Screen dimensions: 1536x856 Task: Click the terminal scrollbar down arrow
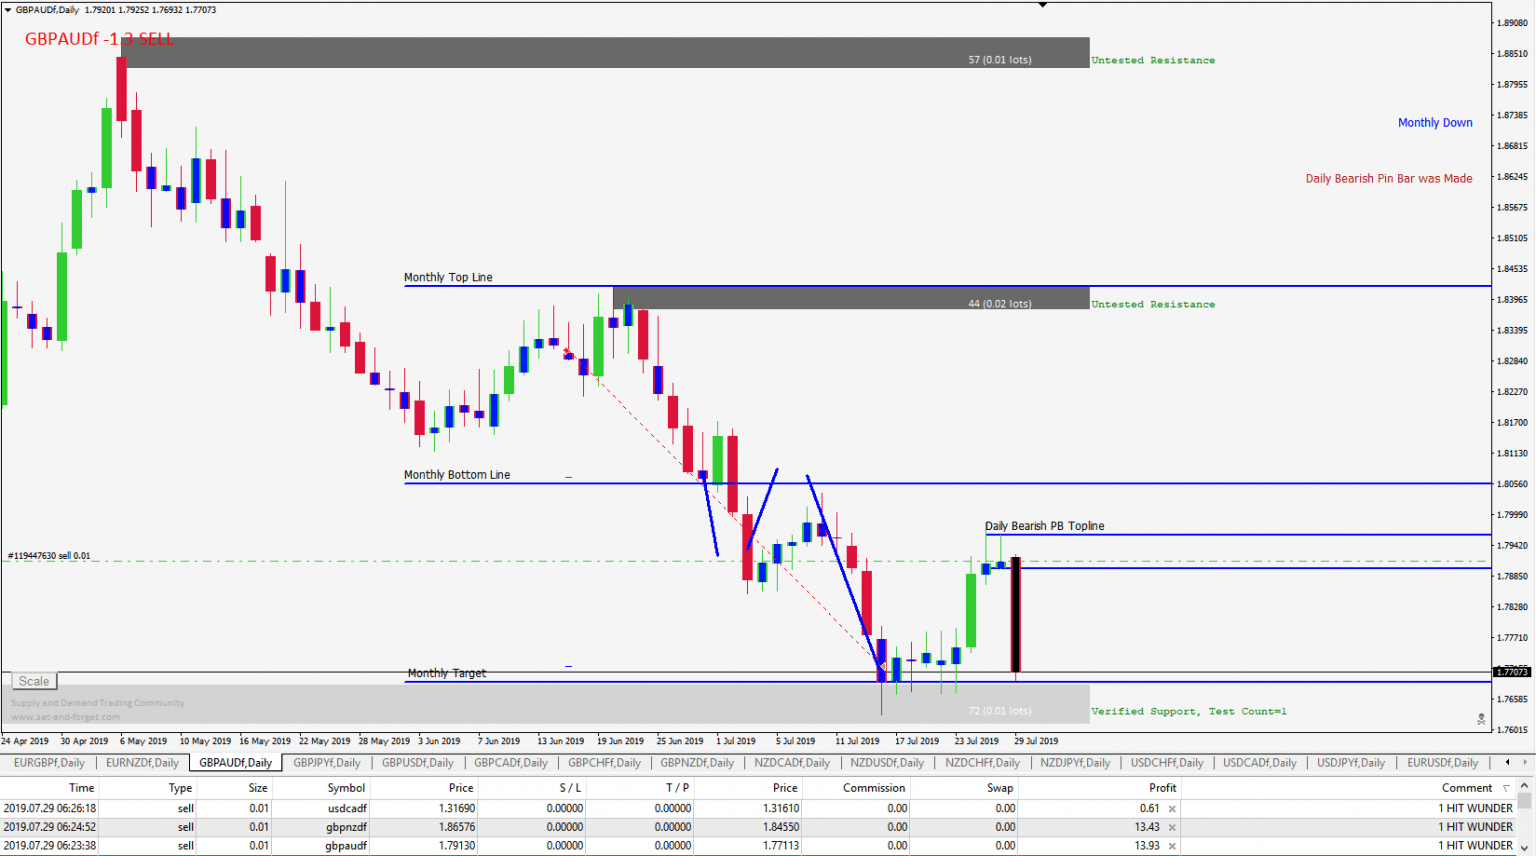coord(1524,845)
